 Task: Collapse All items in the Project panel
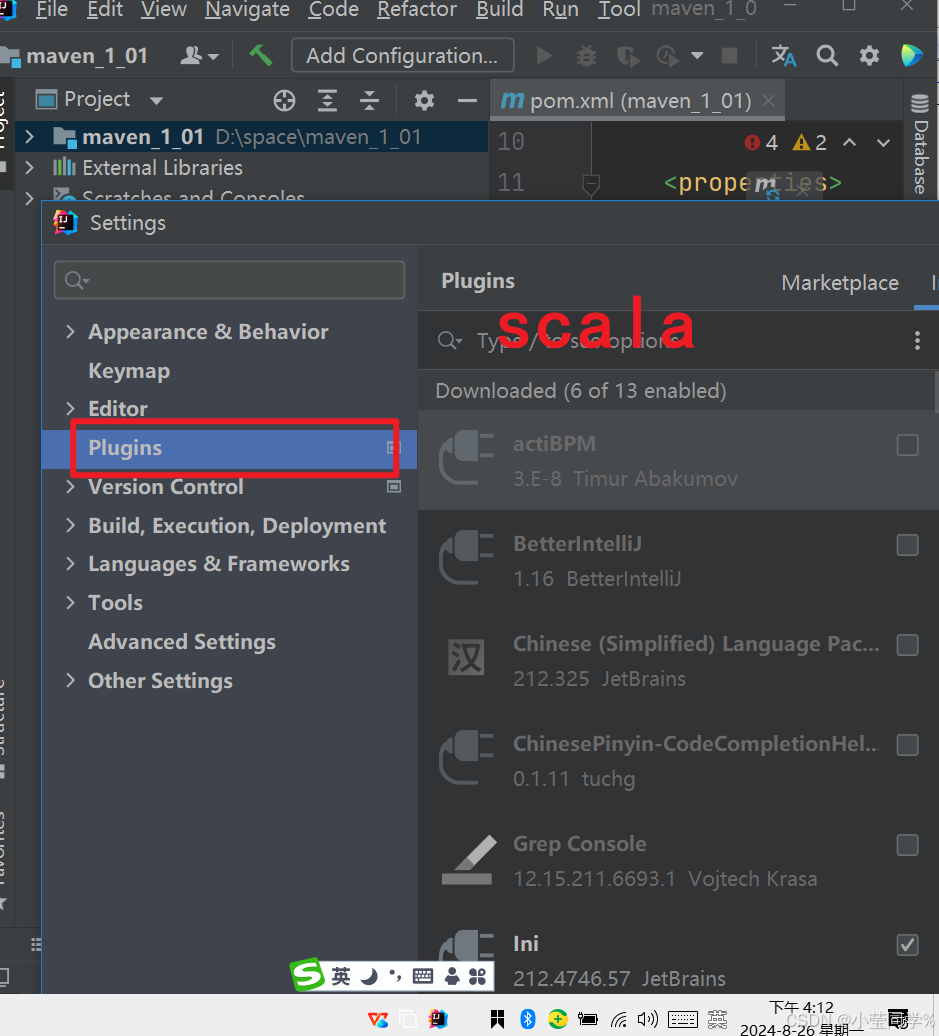tap(370, 99)
